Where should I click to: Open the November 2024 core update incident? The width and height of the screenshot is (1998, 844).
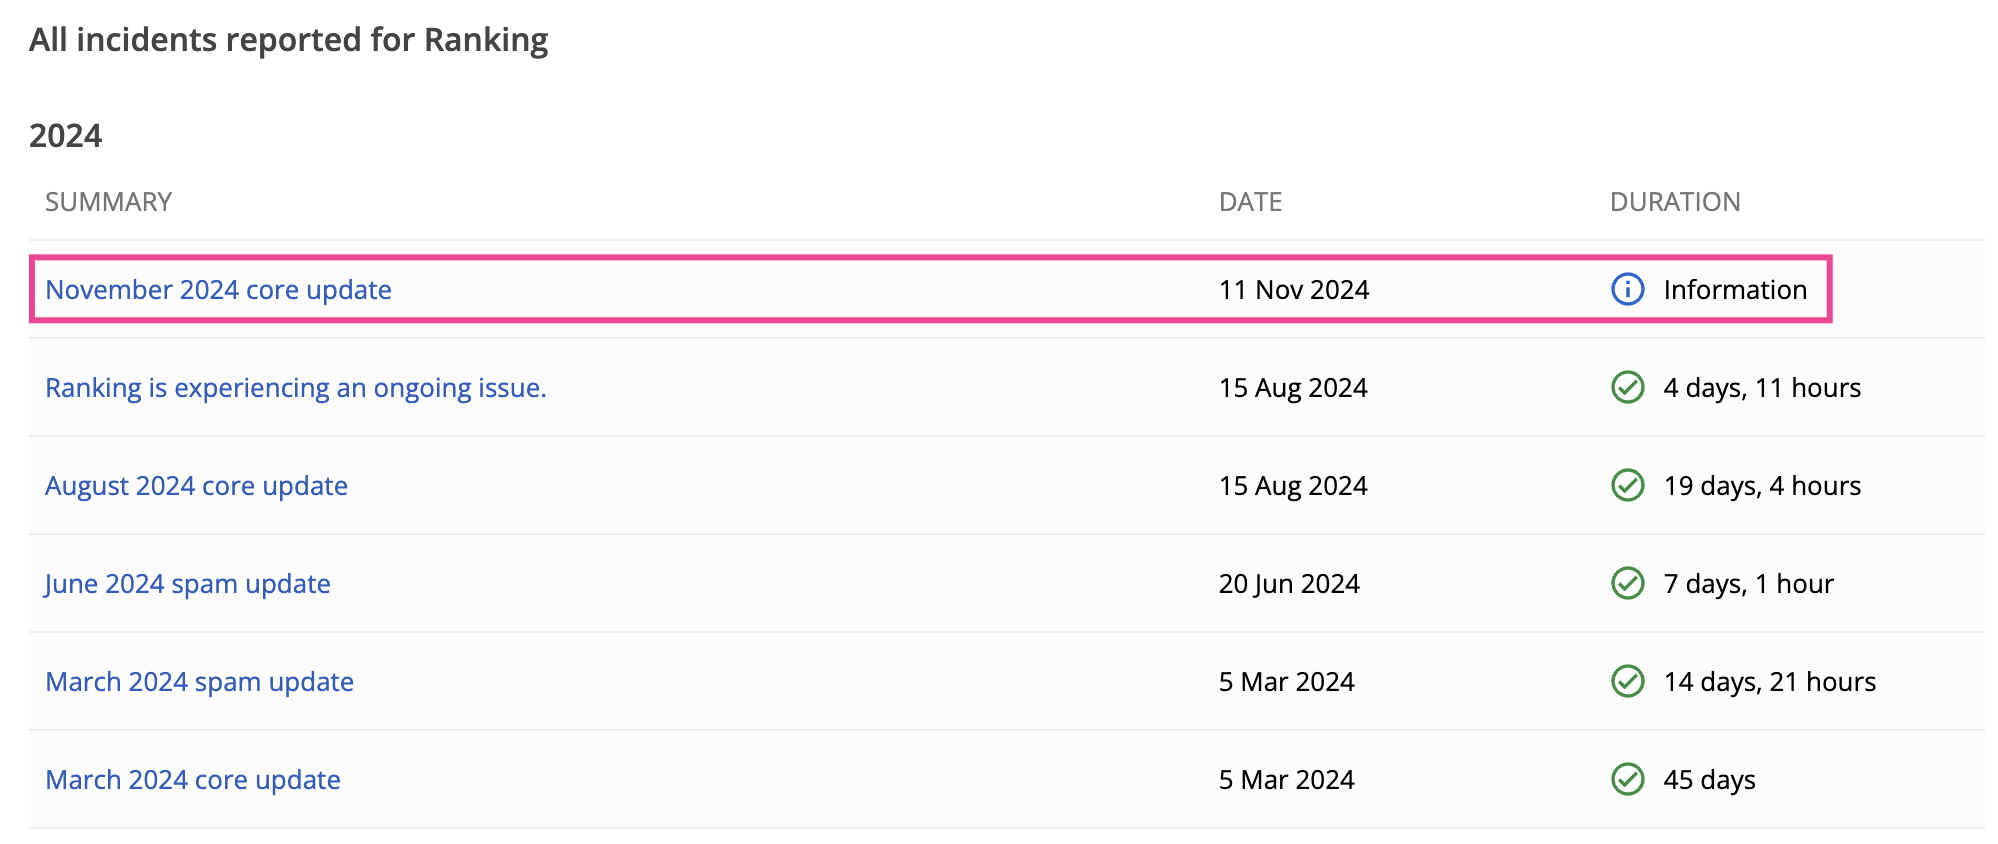click(218, 290)
